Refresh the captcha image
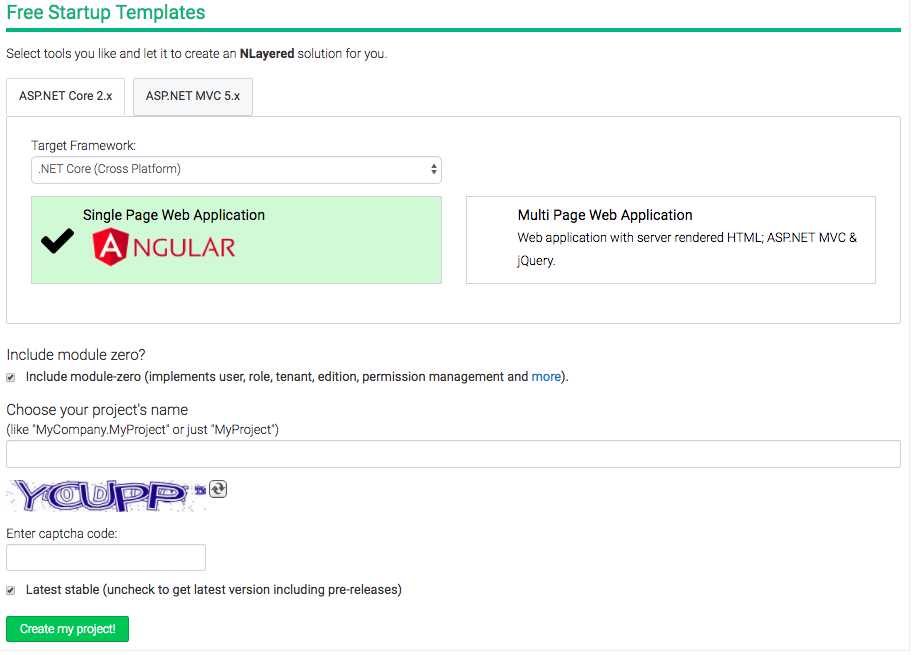914x655 pixels. 218,489
